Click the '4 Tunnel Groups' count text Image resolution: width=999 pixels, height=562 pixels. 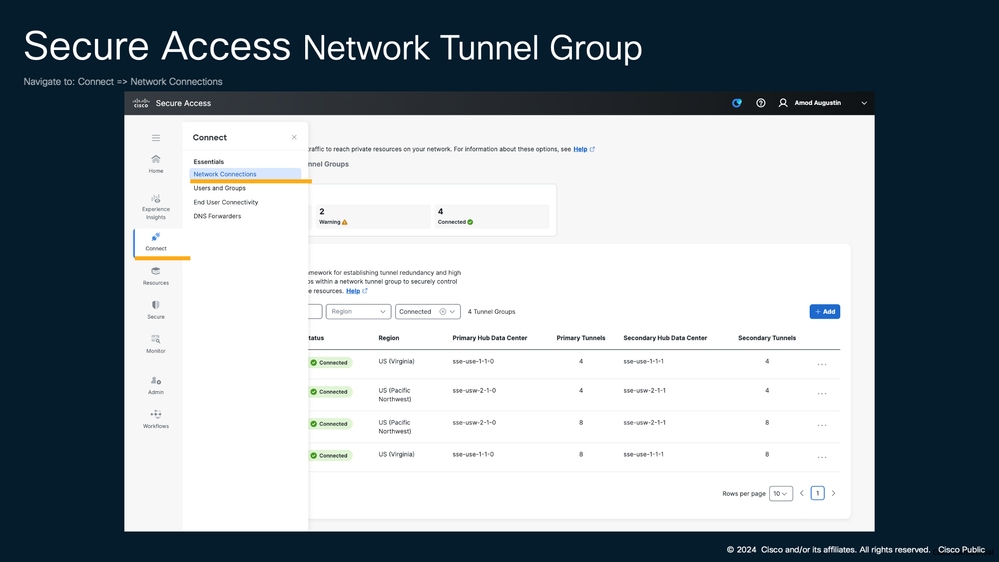tap(491, 312)
